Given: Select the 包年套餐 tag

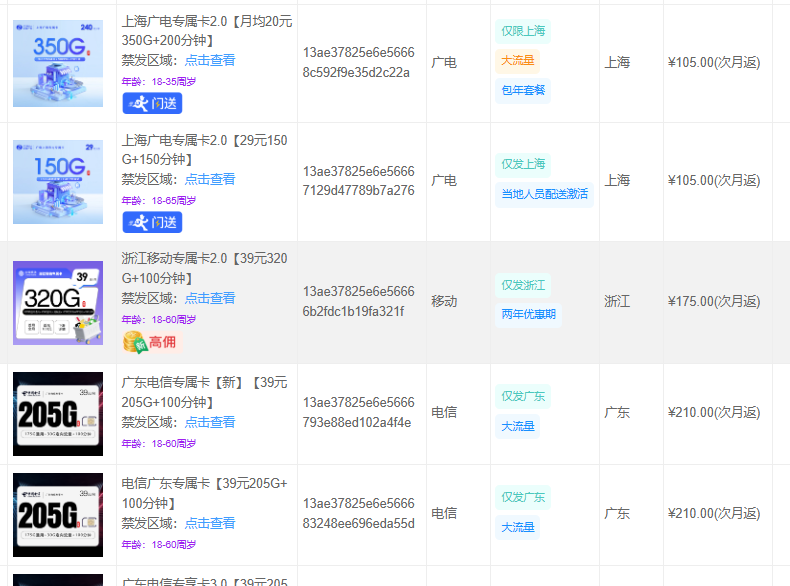Looking at the screenshot, I should tap(523, 91).
